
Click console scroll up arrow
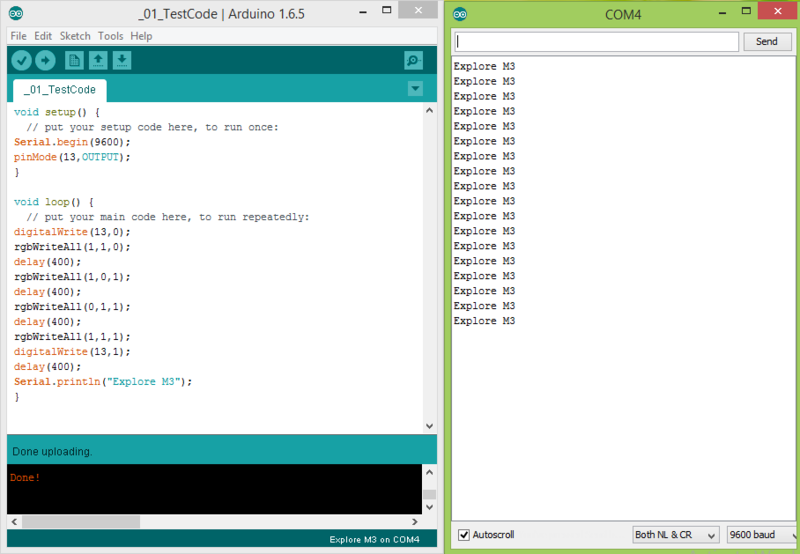click(430, 472)
